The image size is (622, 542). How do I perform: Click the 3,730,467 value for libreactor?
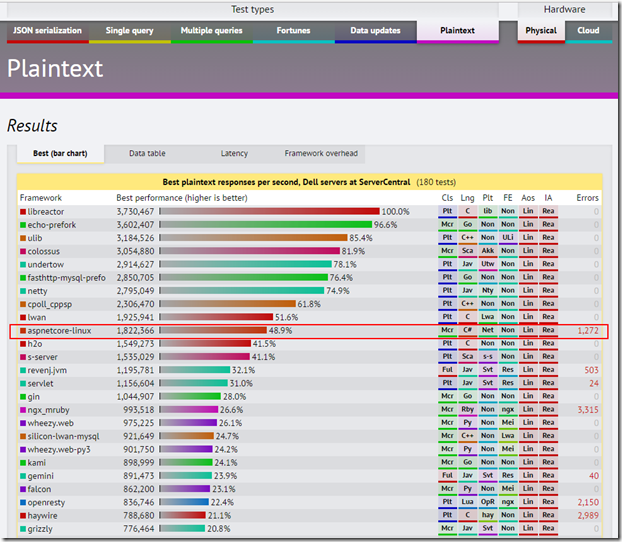(135, 212)
